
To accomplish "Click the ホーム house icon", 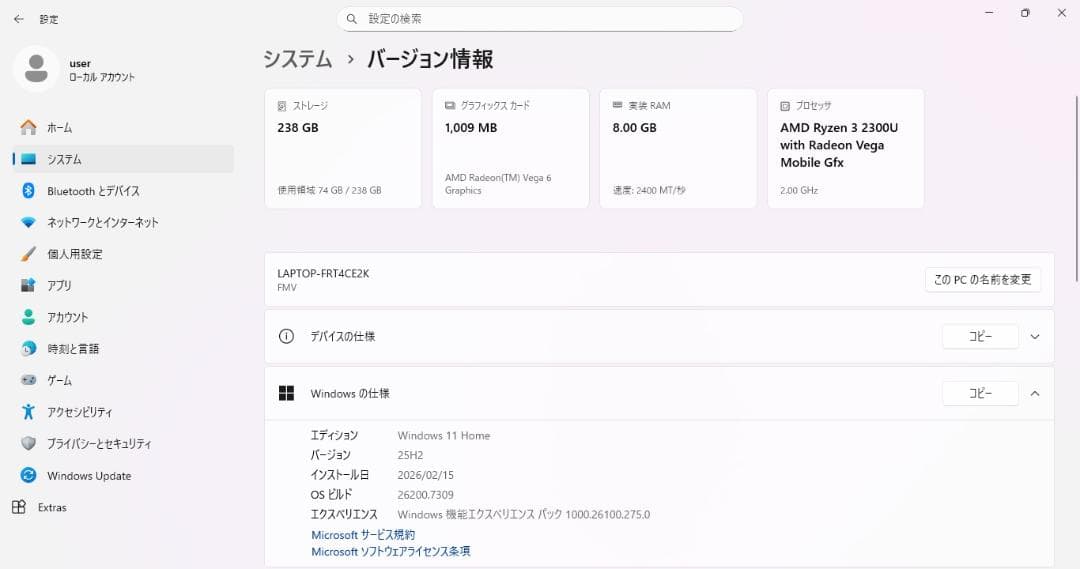I will (28, 127).
